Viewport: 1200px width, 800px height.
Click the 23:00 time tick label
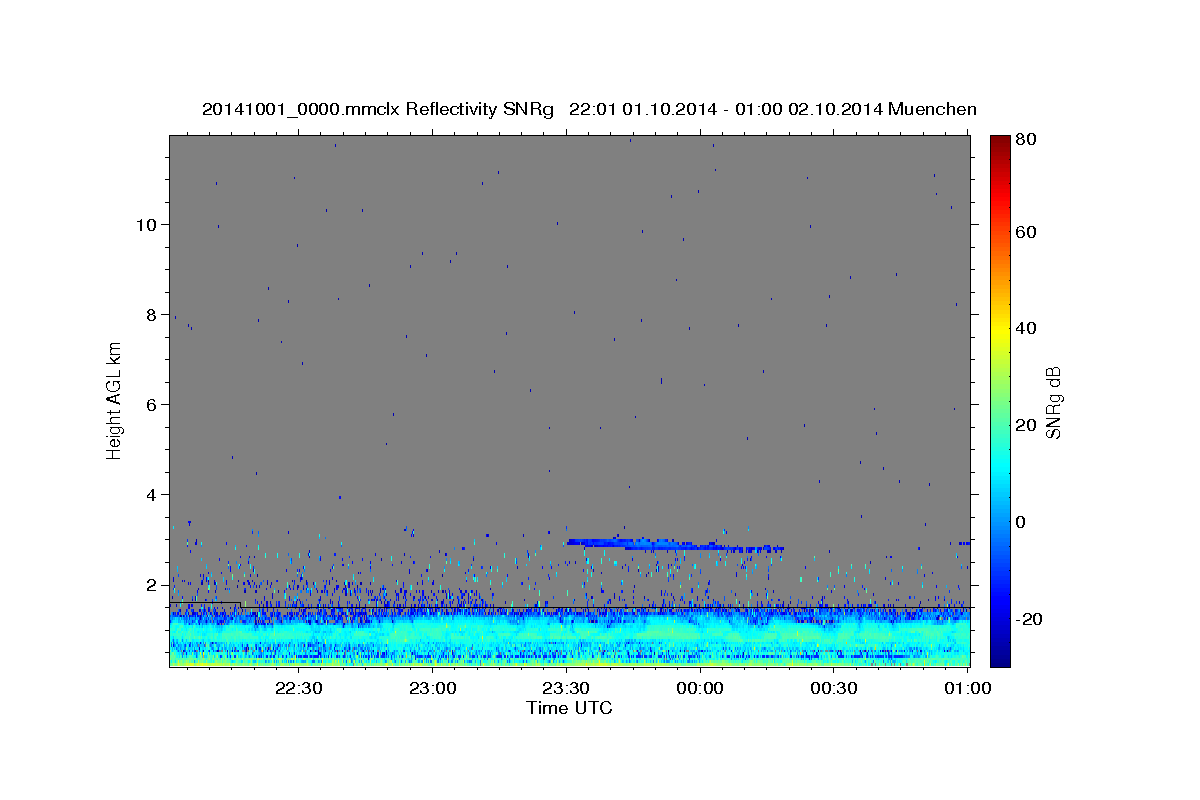(x=431, y=688)
